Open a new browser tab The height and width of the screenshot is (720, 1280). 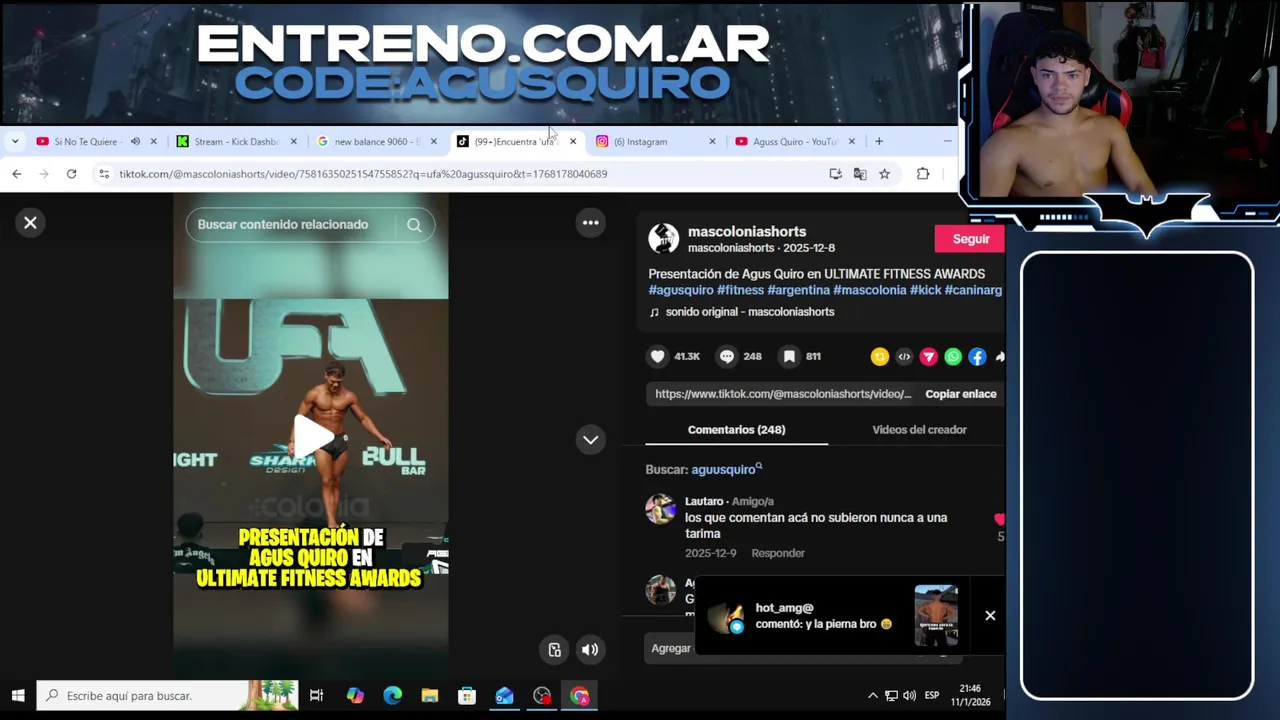tap(879, 142)
